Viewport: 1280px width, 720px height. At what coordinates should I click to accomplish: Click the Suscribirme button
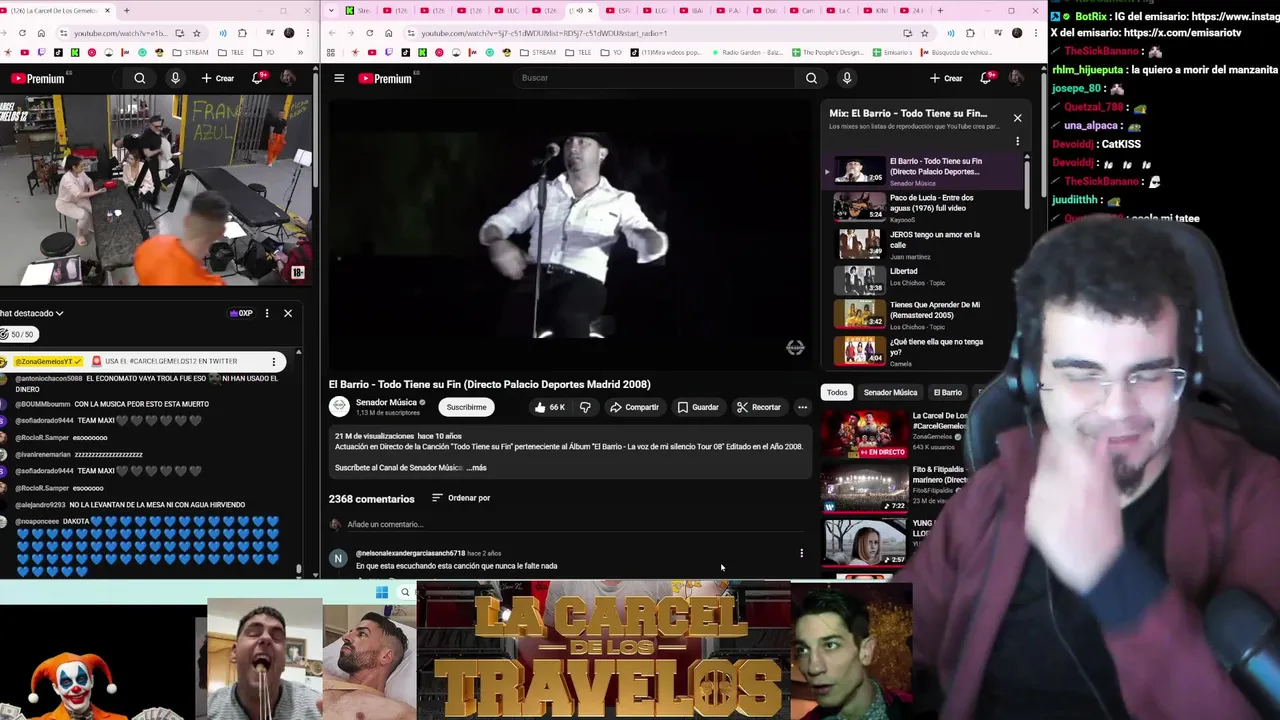[466, 407]
